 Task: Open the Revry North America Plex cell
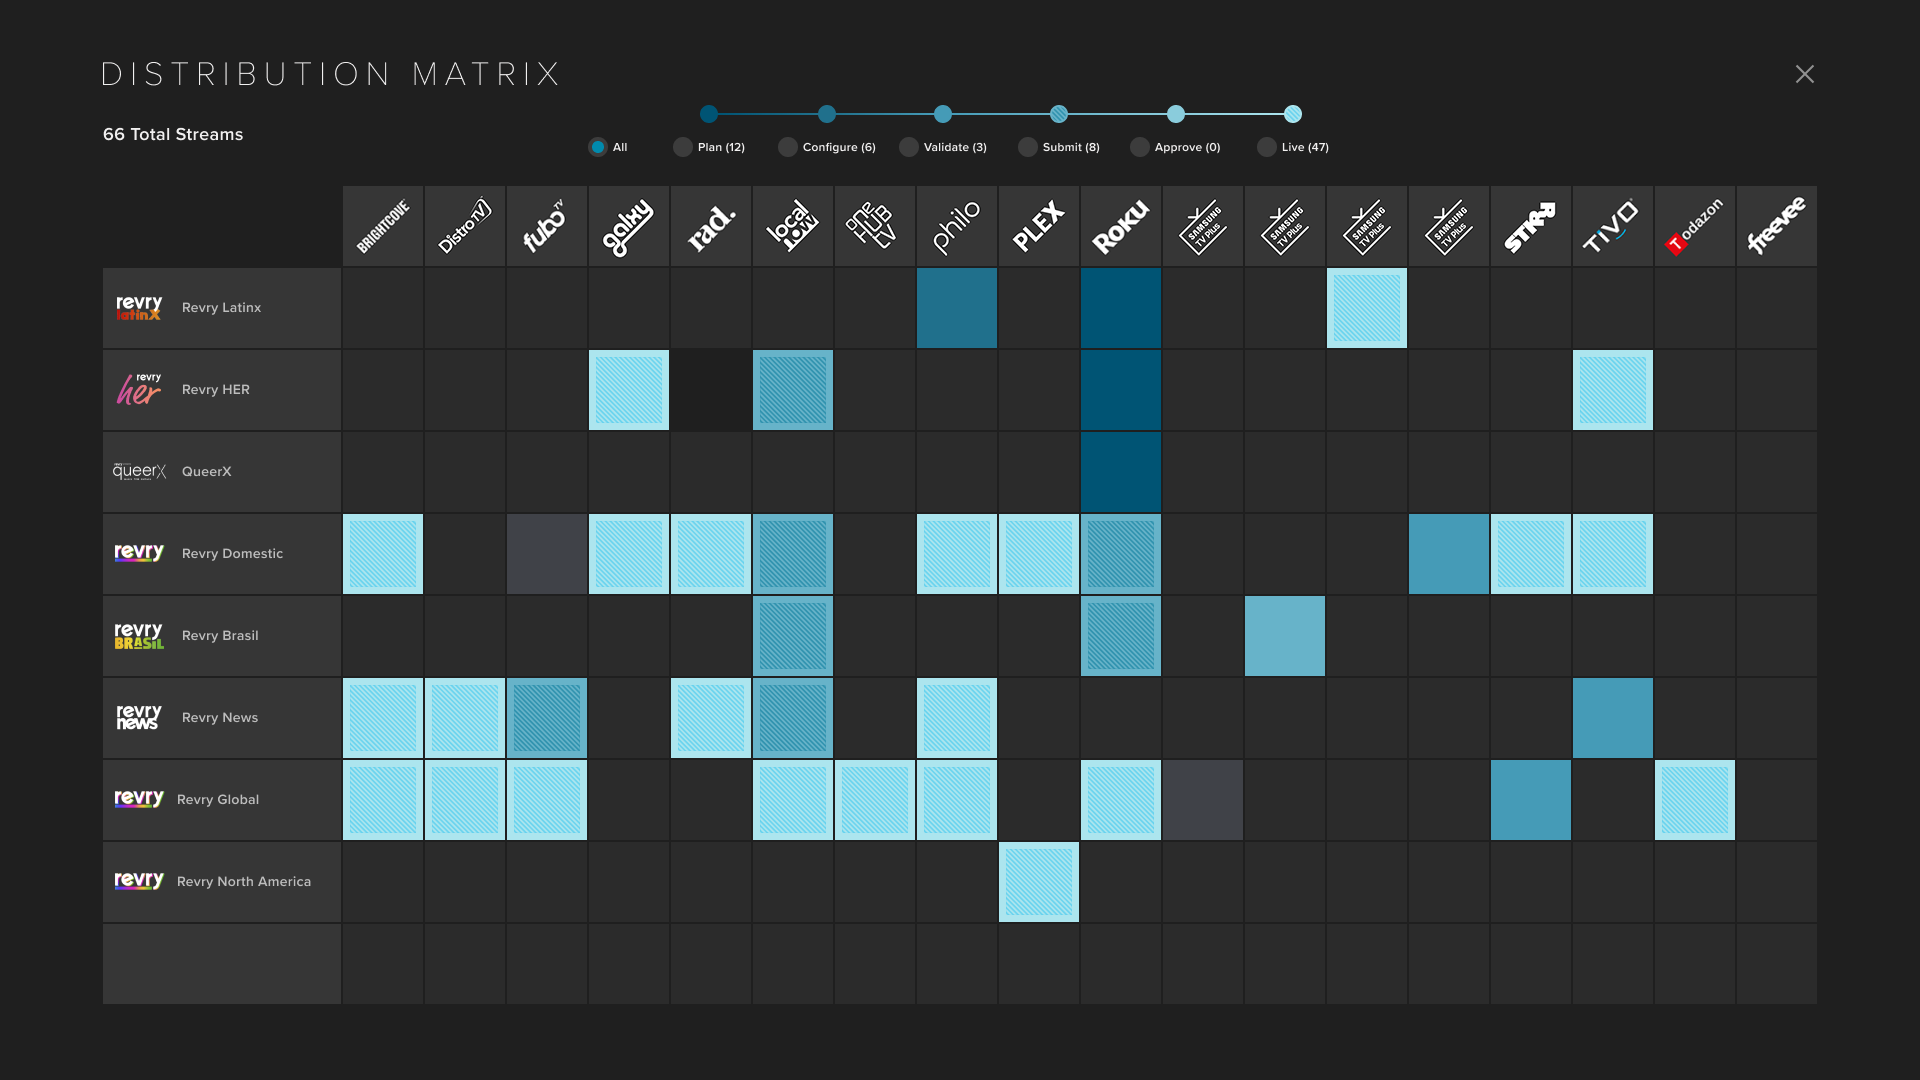coord(1039,882)
